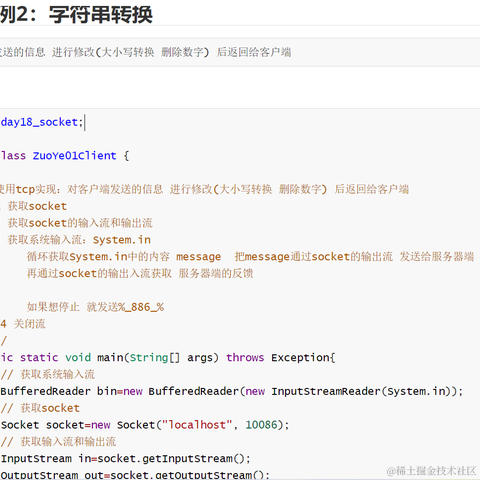Click the code comment '// 获取socket'
This screenshot has height=480, width=480.
pyautogui.click(x=40, y=408)
